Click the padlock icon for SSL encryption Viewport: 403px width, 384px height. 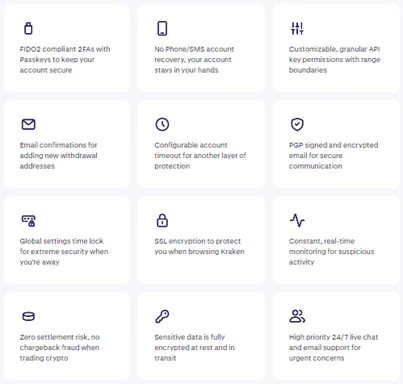pos(162,220)
